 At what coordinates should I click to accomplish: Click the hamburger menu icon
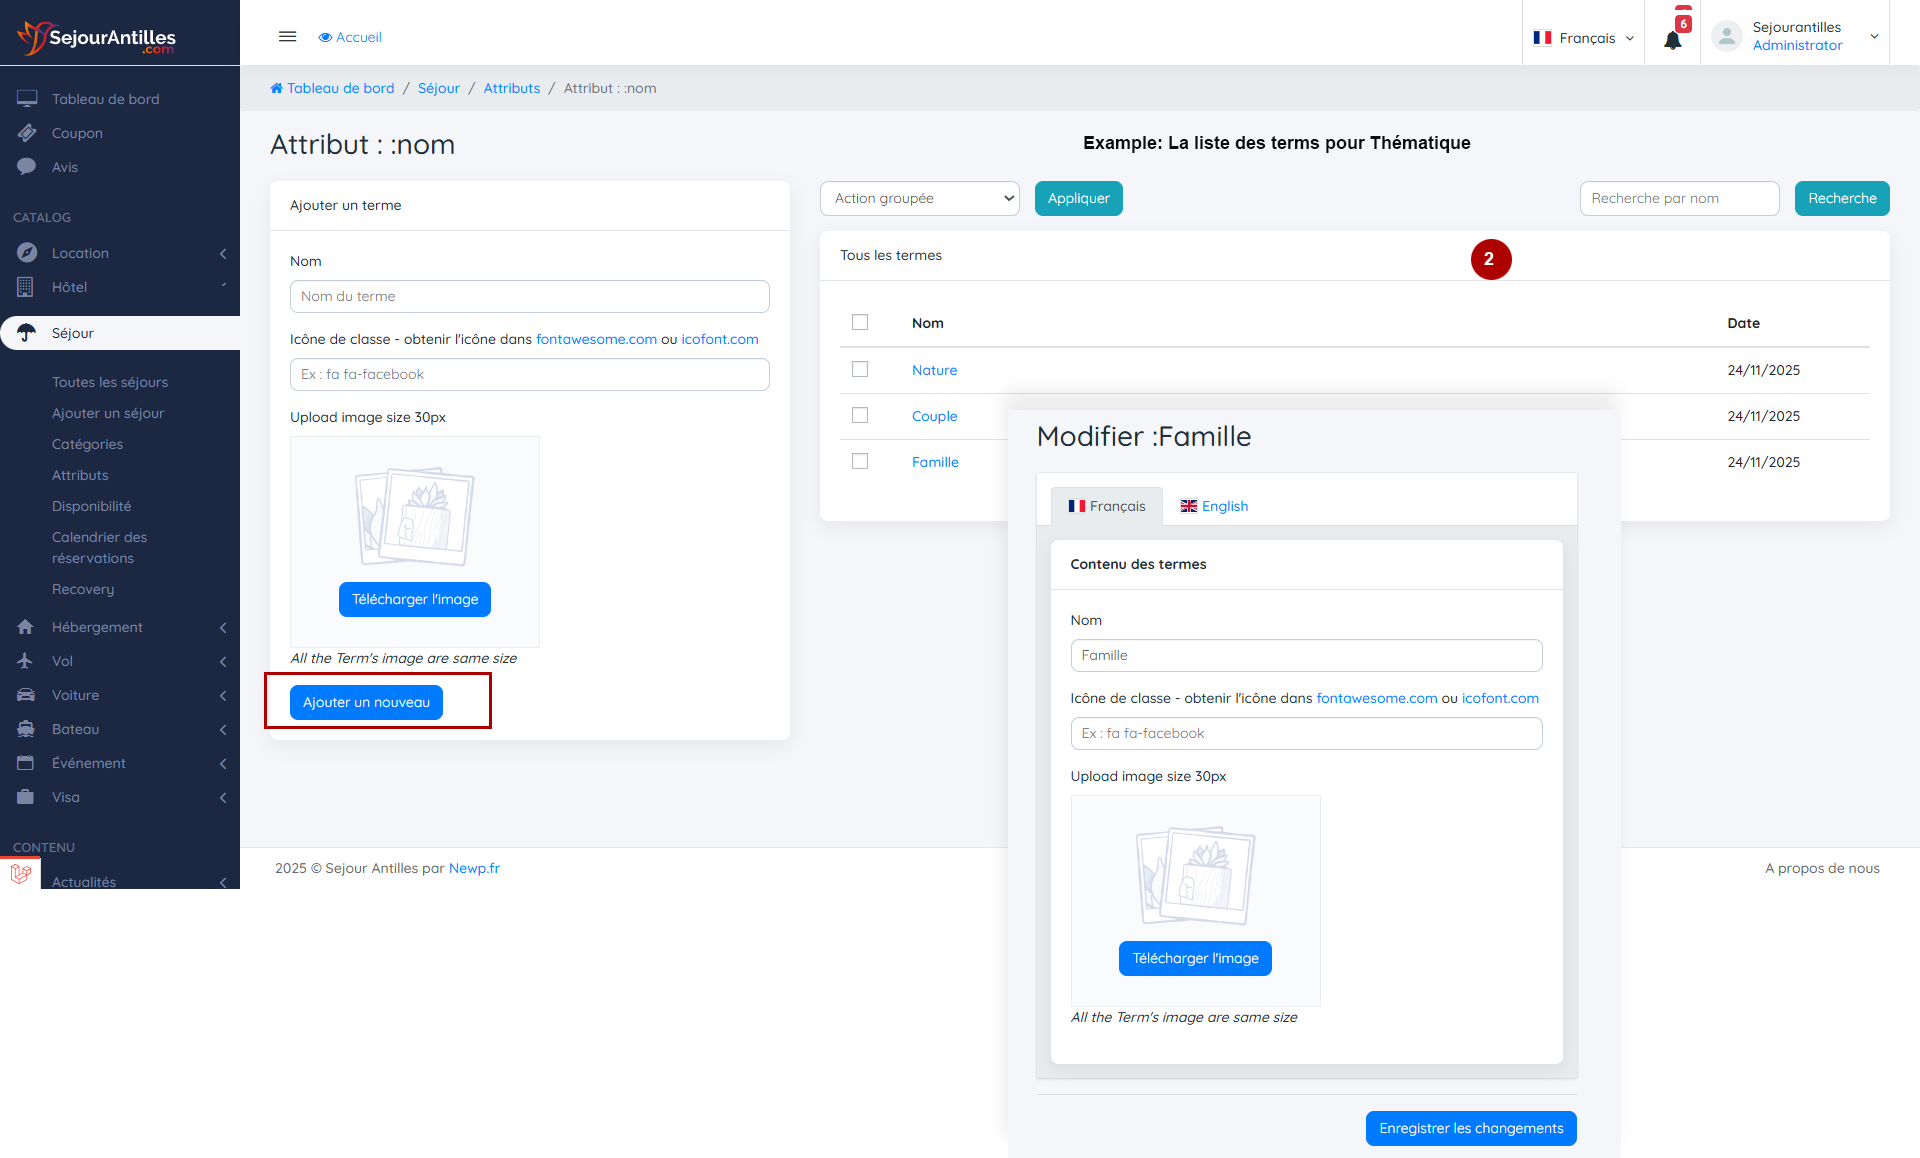click(287, 37)
